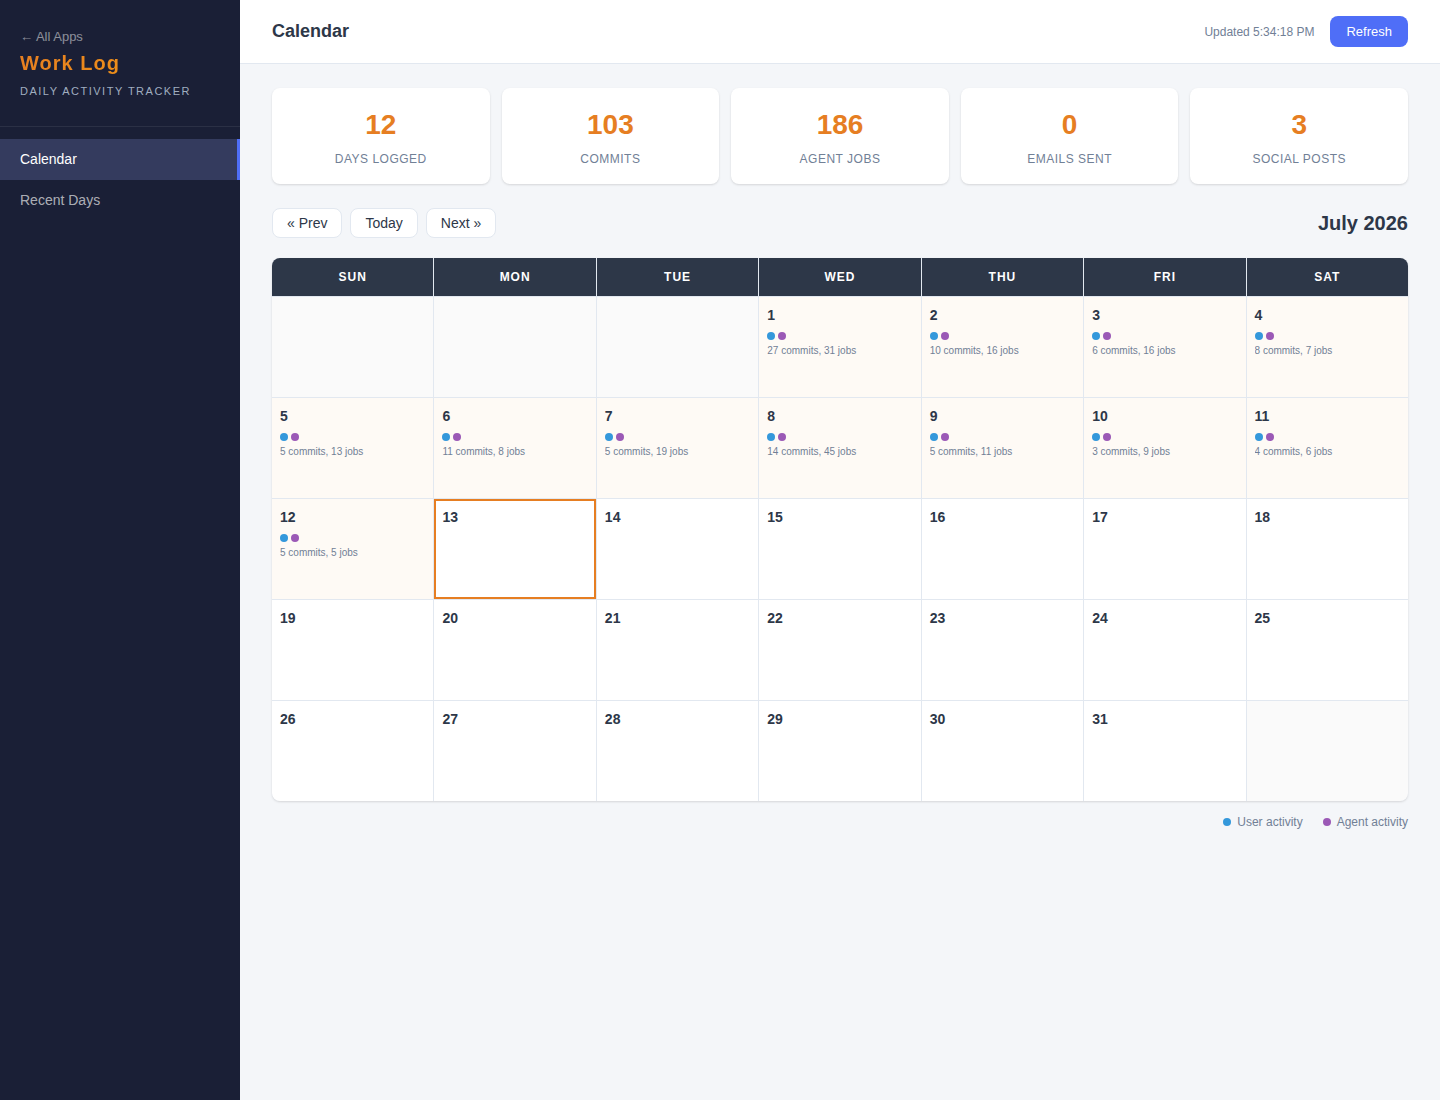
Task: Click the blue user activity dot on July 2
Action: coord(934,336)
